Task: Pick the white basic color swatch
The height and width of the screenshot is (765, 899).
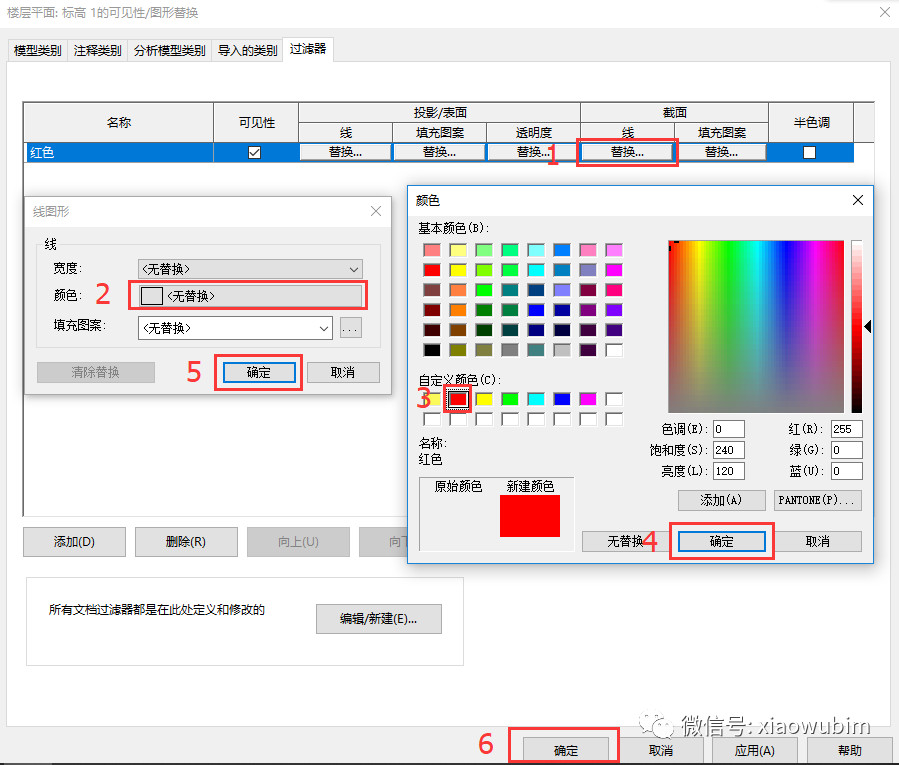Action: [x=614, y=350]
